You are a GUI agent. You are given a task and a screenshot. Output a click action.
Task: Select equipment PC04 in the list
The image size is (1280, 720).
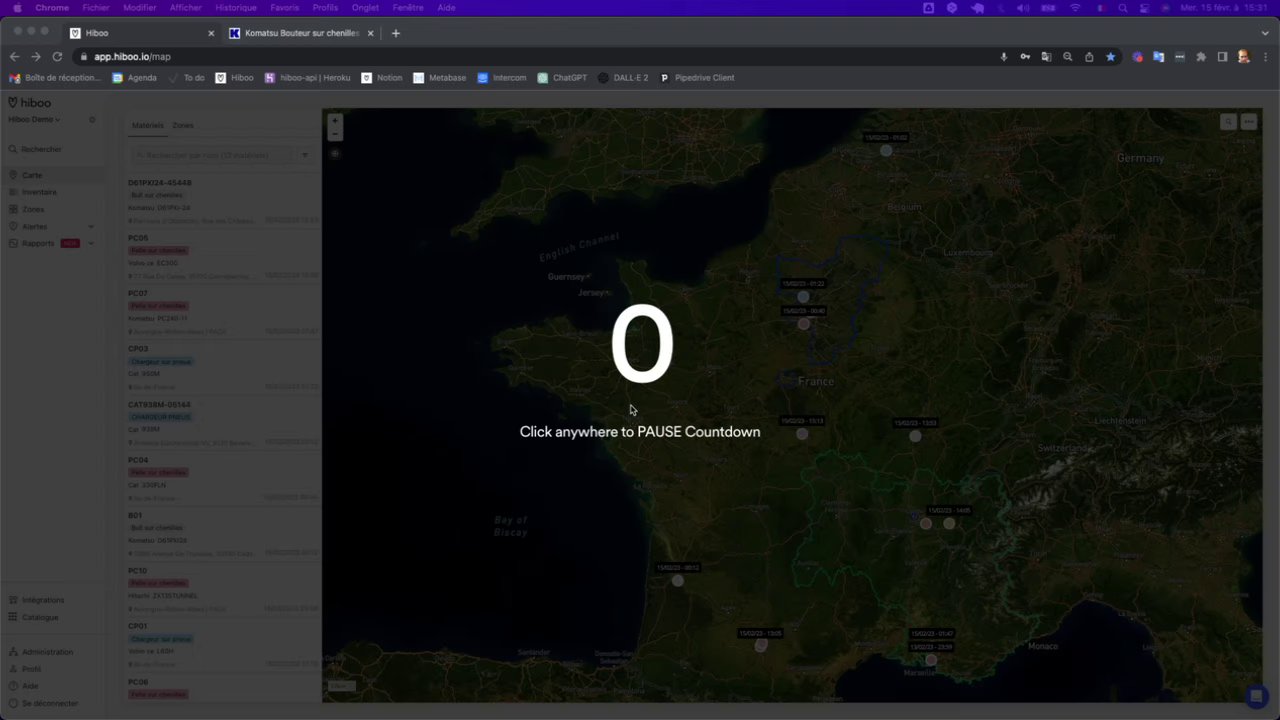[223, 479]
